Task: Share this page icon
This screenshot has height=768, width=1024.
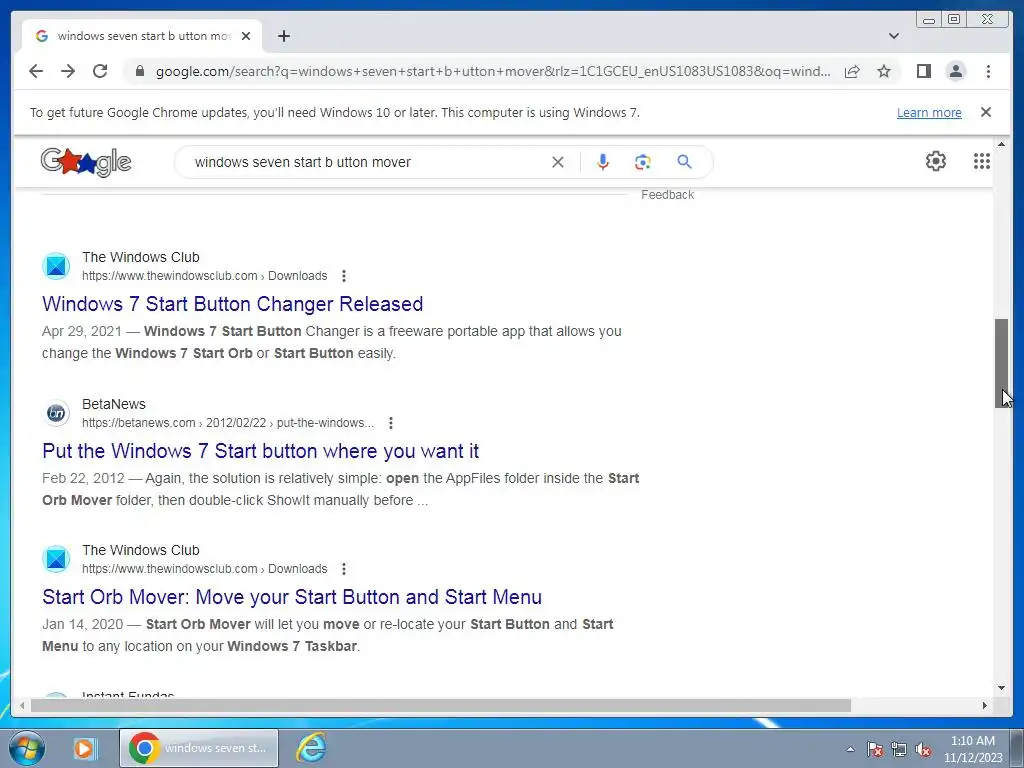Action: tap(852, 71)
